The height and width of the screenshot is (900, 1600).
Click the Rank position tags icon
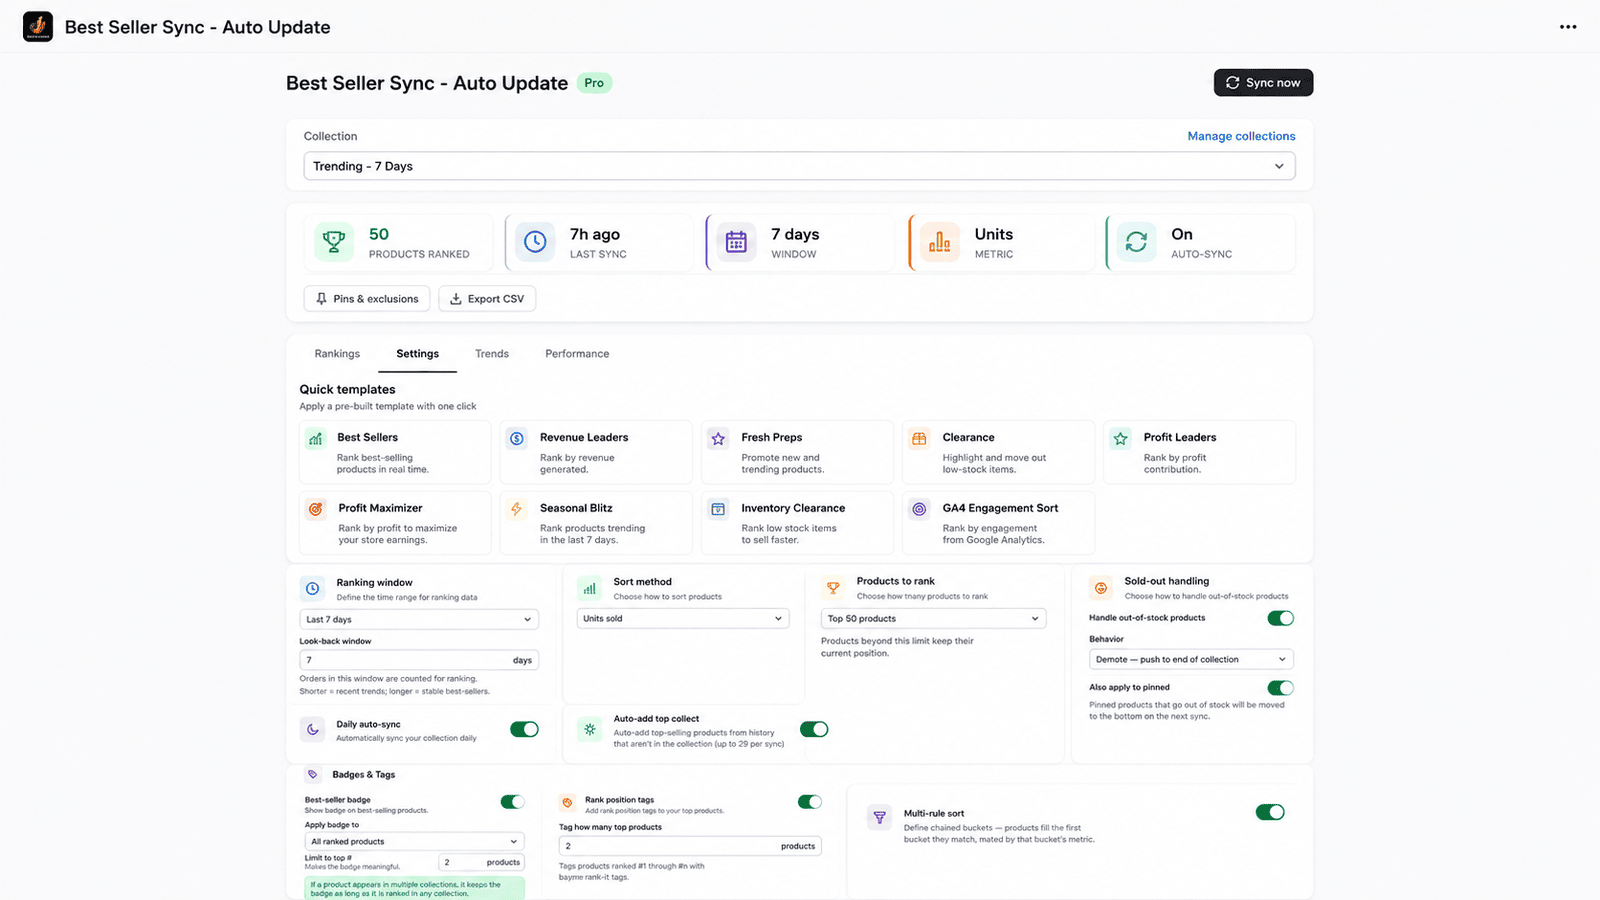567,802
